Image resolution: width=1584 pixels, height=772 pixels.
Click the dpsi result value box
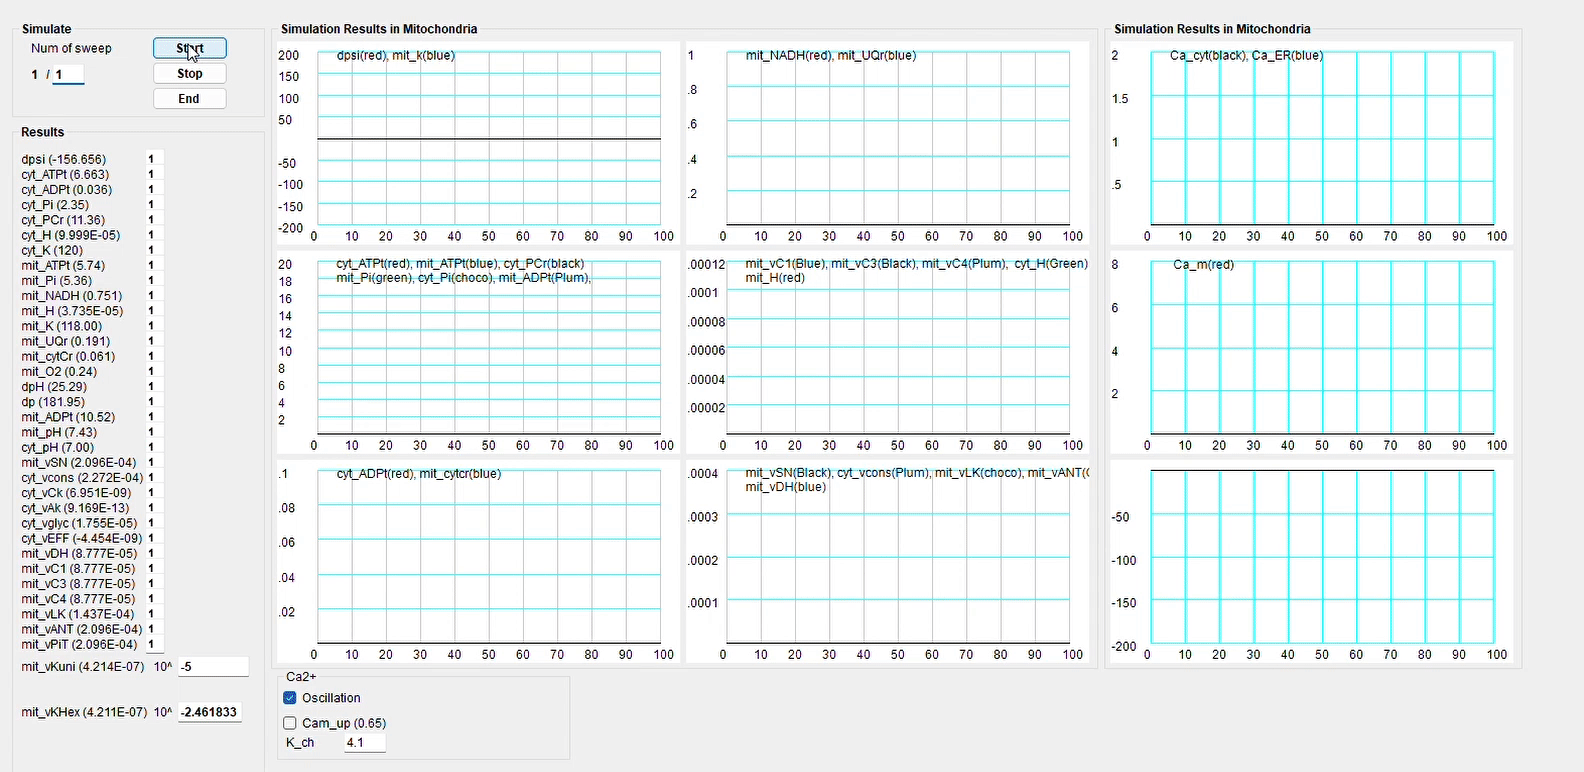point(154,159)
